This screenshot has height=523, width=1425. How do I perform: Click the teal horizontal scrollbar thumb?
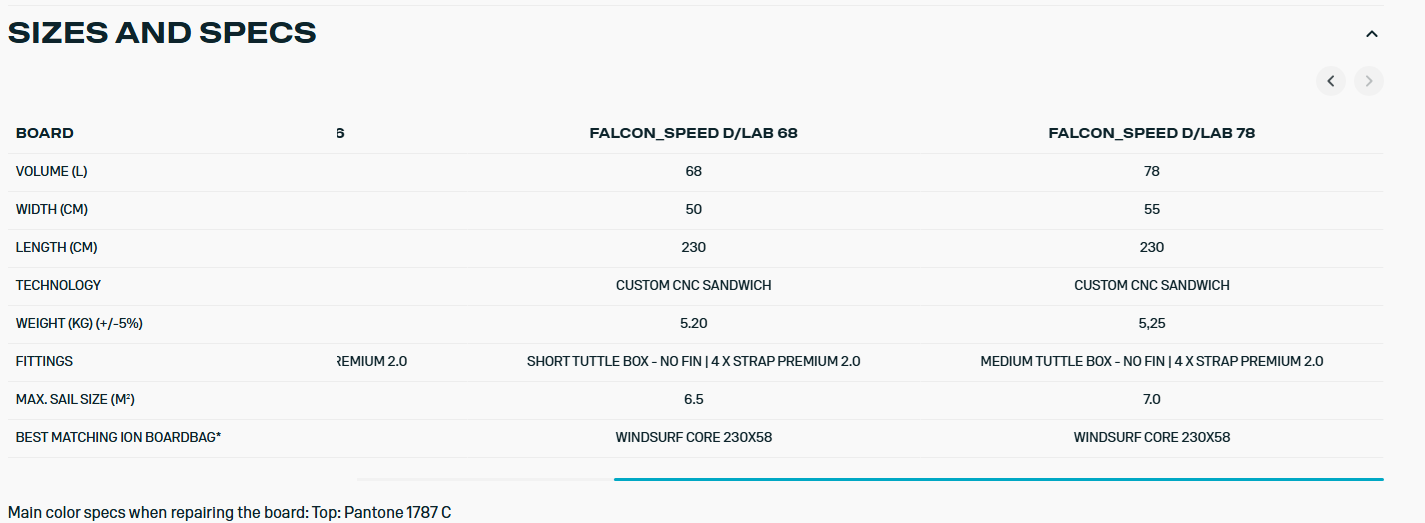998,479
